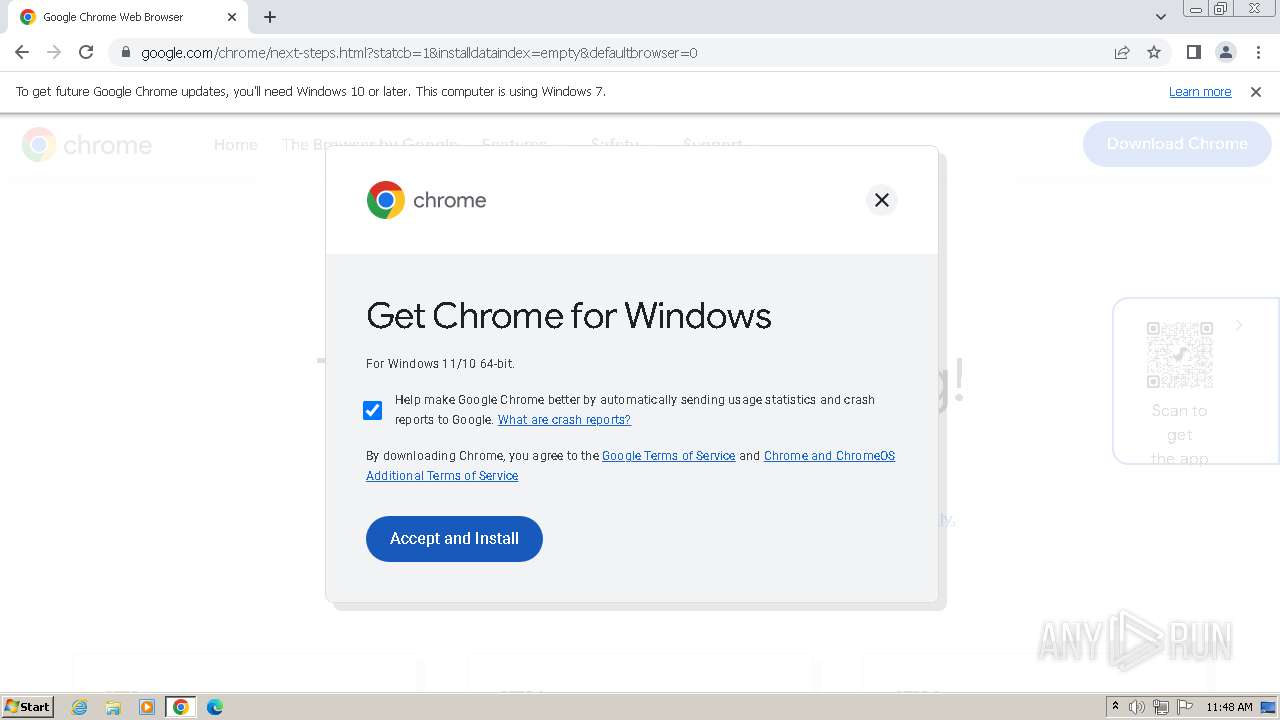Click the forward navigation arrow
1280x720 pixels.
pyautogui.click(x=54, y=52)
